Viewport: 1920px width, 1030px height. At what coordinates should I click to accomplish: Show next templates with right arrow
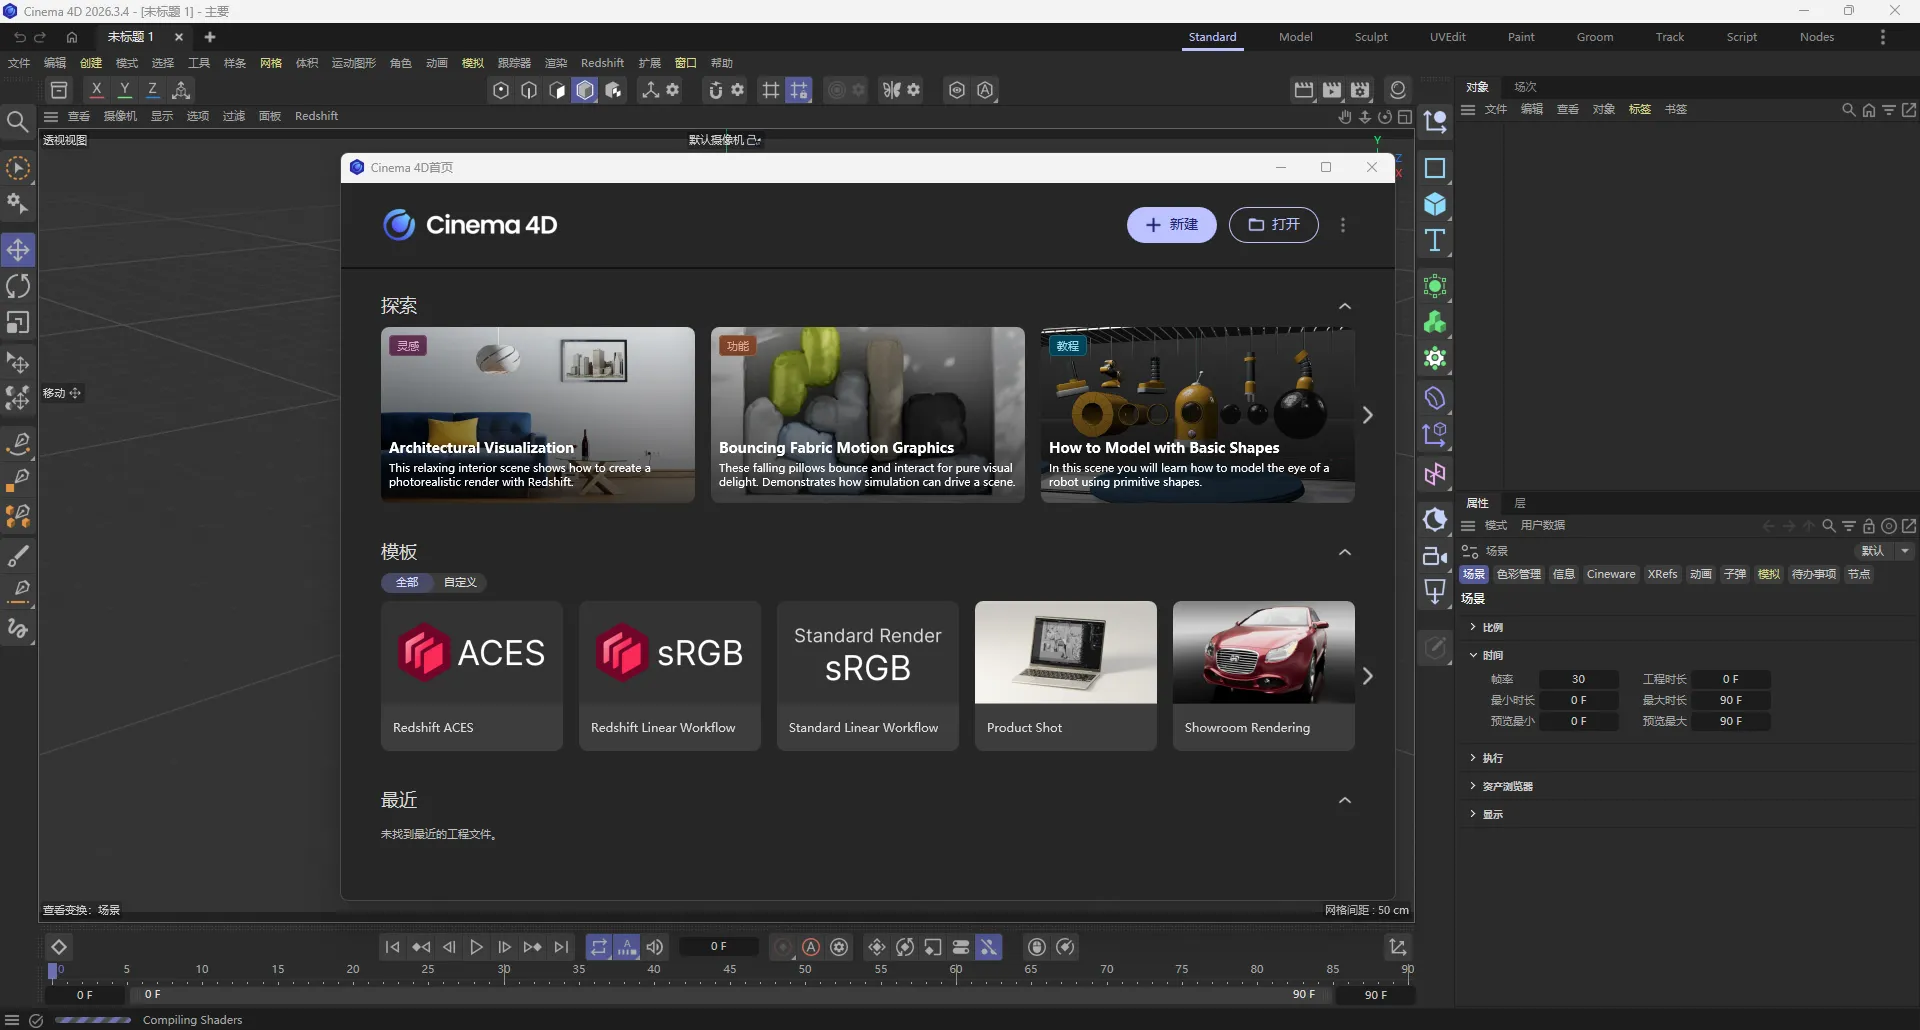(x=1368, y=676)
